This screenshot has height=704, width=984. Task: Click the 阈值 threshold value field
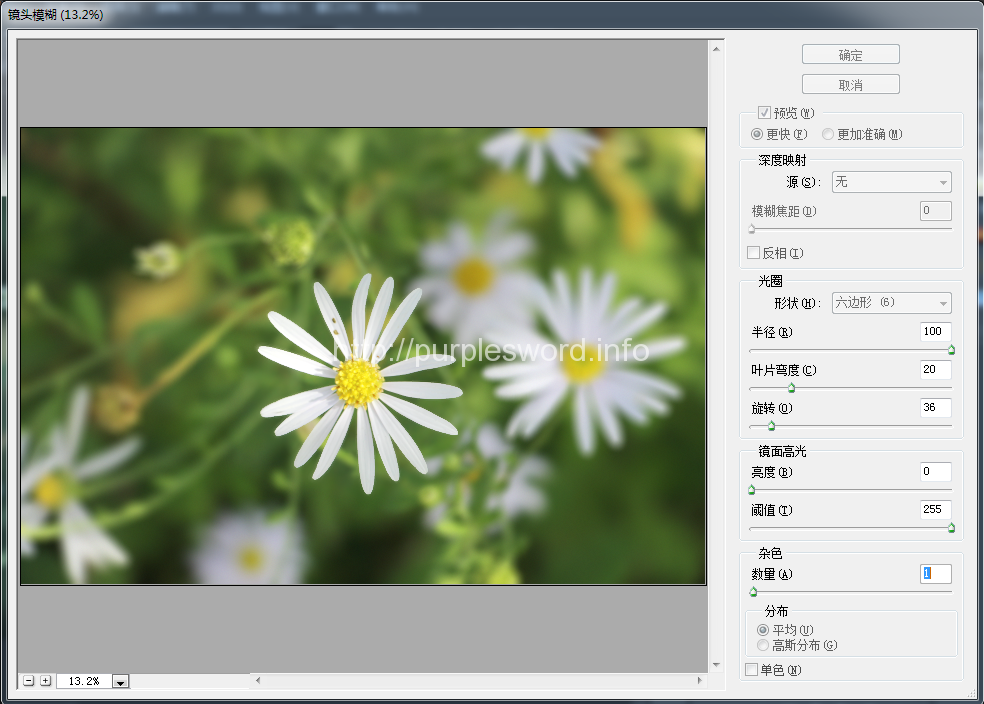point(935,510)
